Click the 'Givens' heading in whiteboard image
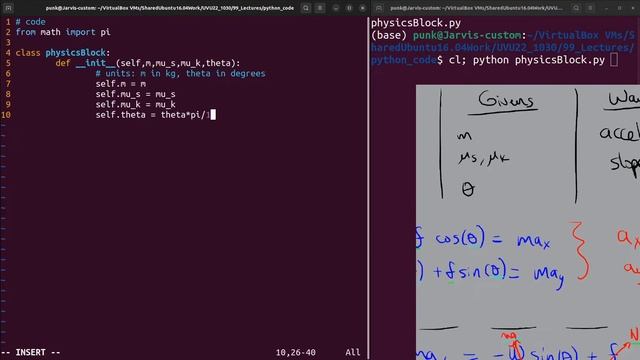 pyautogui.click(x=506, y=100)
